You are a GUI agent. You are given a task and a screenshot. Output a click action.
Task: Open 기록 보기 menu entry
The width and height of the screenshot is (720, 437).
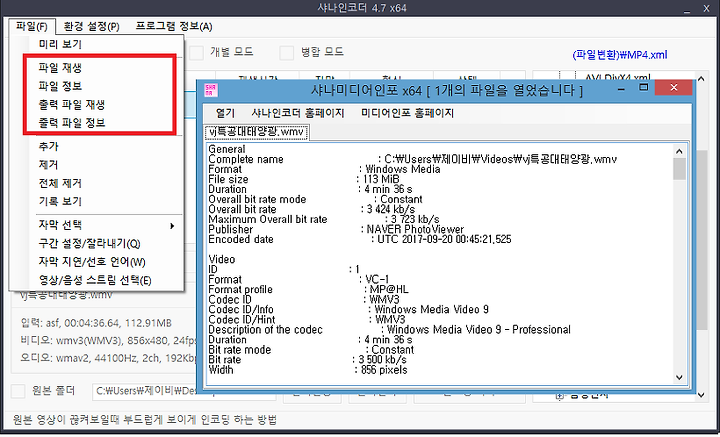pyautogui.click(x=60, y=201)
